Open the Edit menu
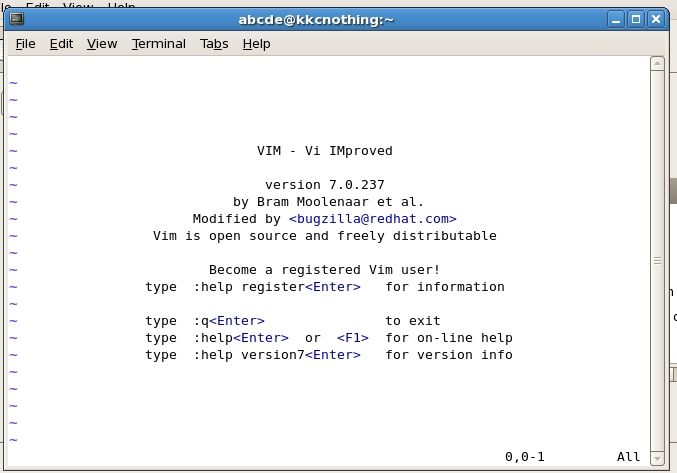The width and height of the screenshot is (677, 473). [61, 44]
